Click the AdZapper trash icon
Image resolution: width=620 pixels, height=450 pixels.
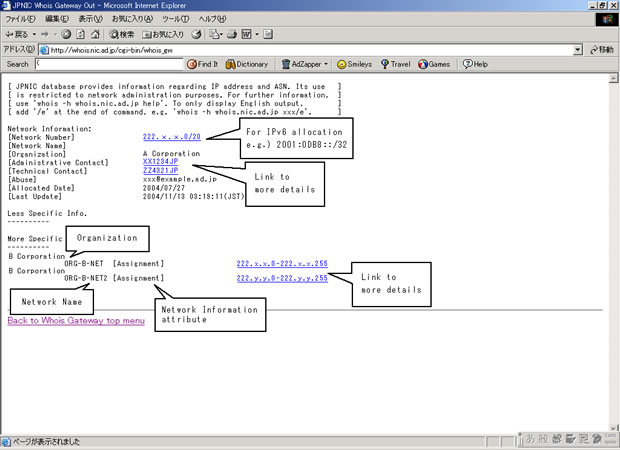point(286,64)
